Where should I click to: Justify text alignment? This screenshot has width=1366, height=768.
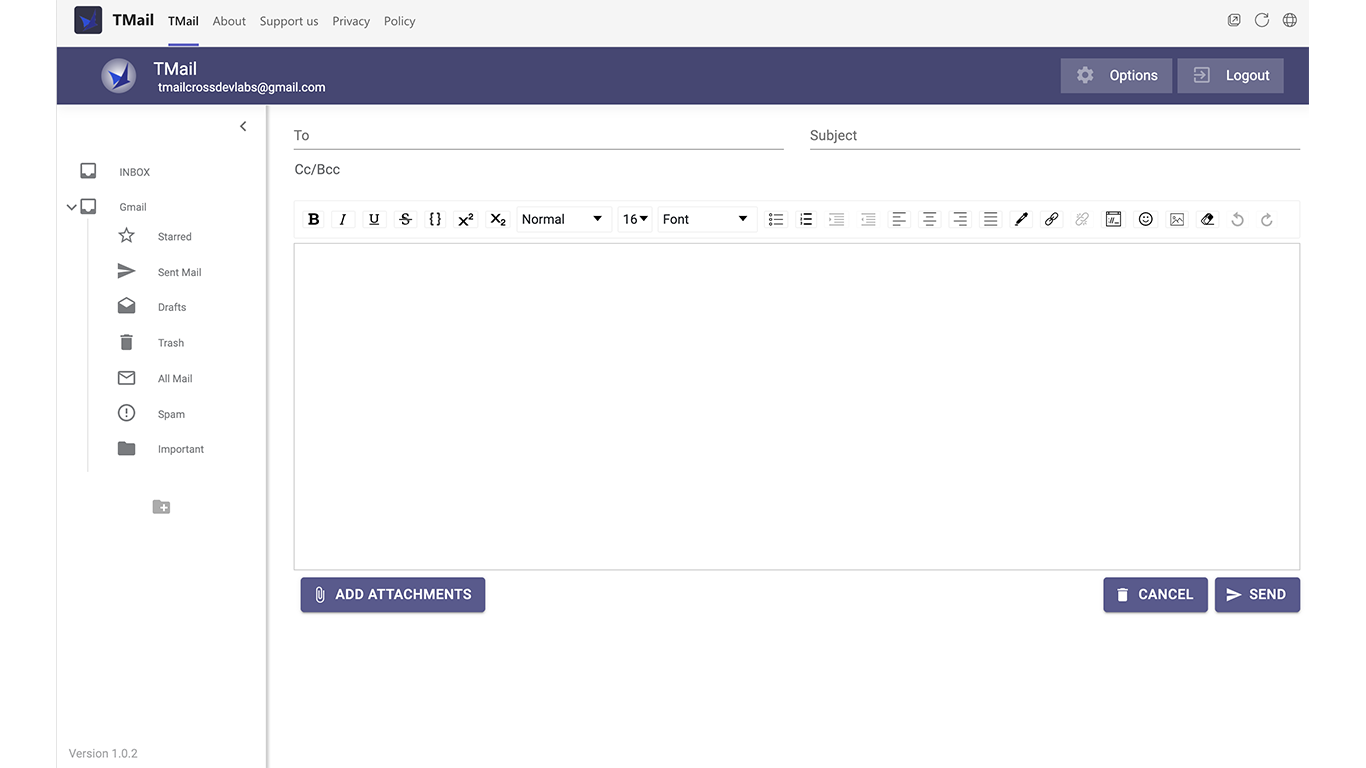(990, 219)
